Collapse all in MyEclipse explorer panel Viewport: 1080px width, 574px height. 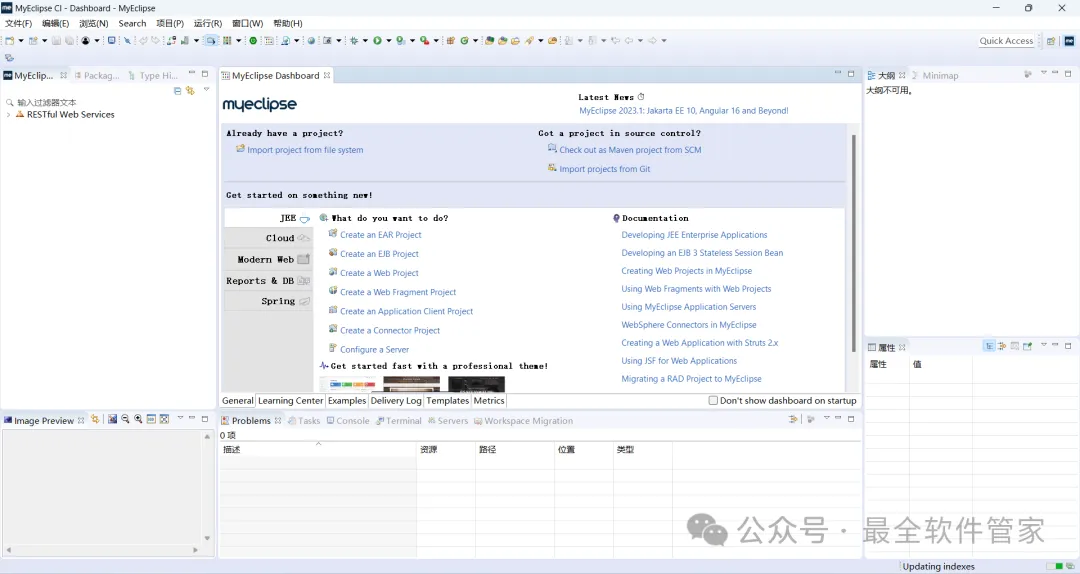(178, 90)
